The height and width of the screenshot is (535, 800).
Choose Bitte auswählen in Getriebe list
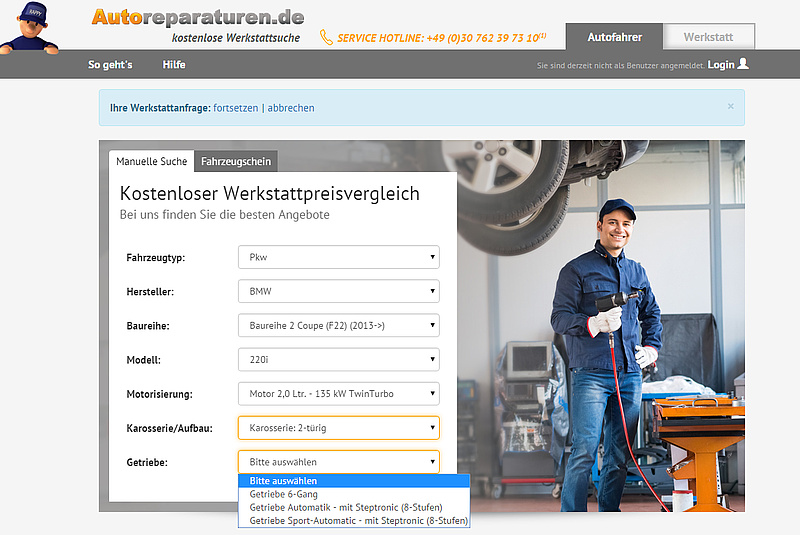click(354, 481)
